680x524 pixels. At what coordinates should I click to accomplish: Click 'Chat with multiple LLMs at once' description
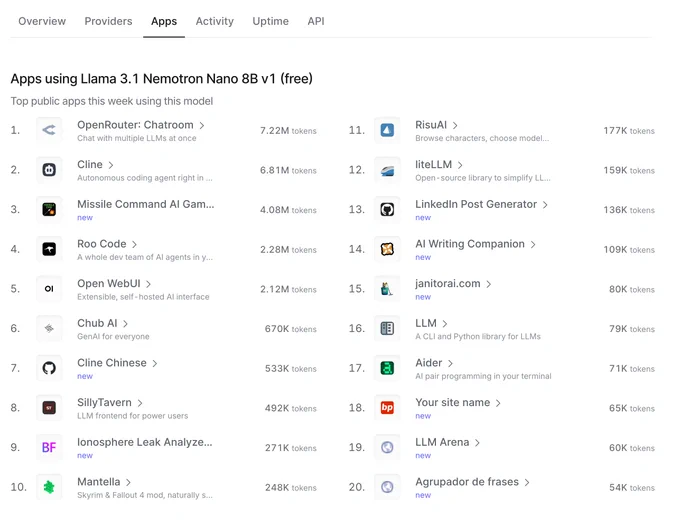coord(137,138)
